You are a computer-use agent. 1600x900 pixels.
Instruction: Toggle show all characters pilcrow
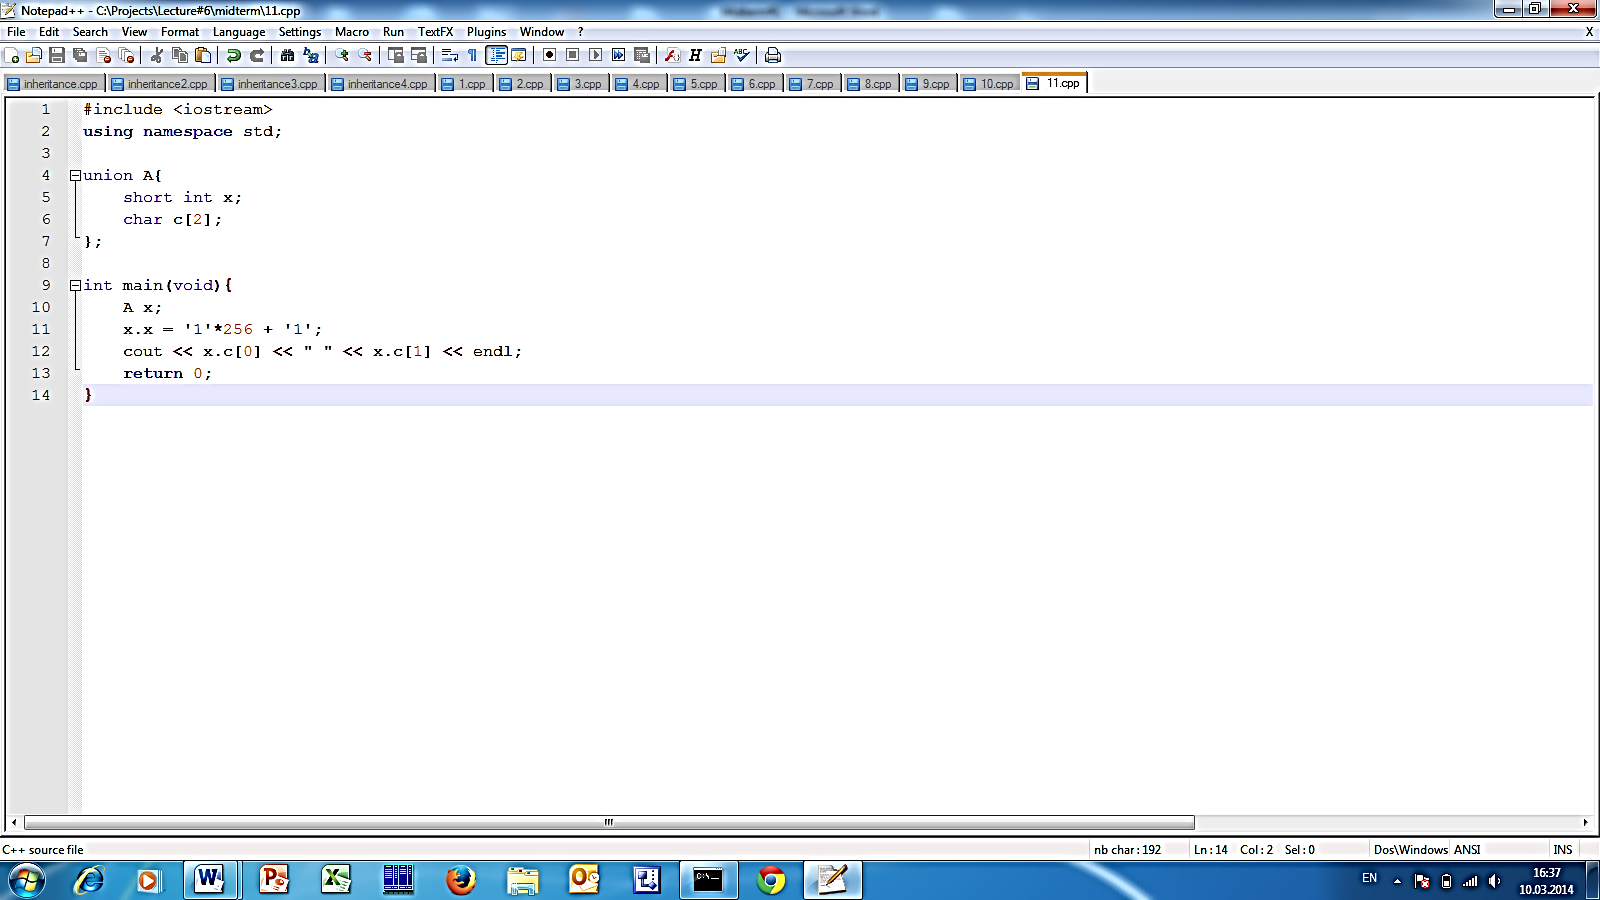(473, 56)
